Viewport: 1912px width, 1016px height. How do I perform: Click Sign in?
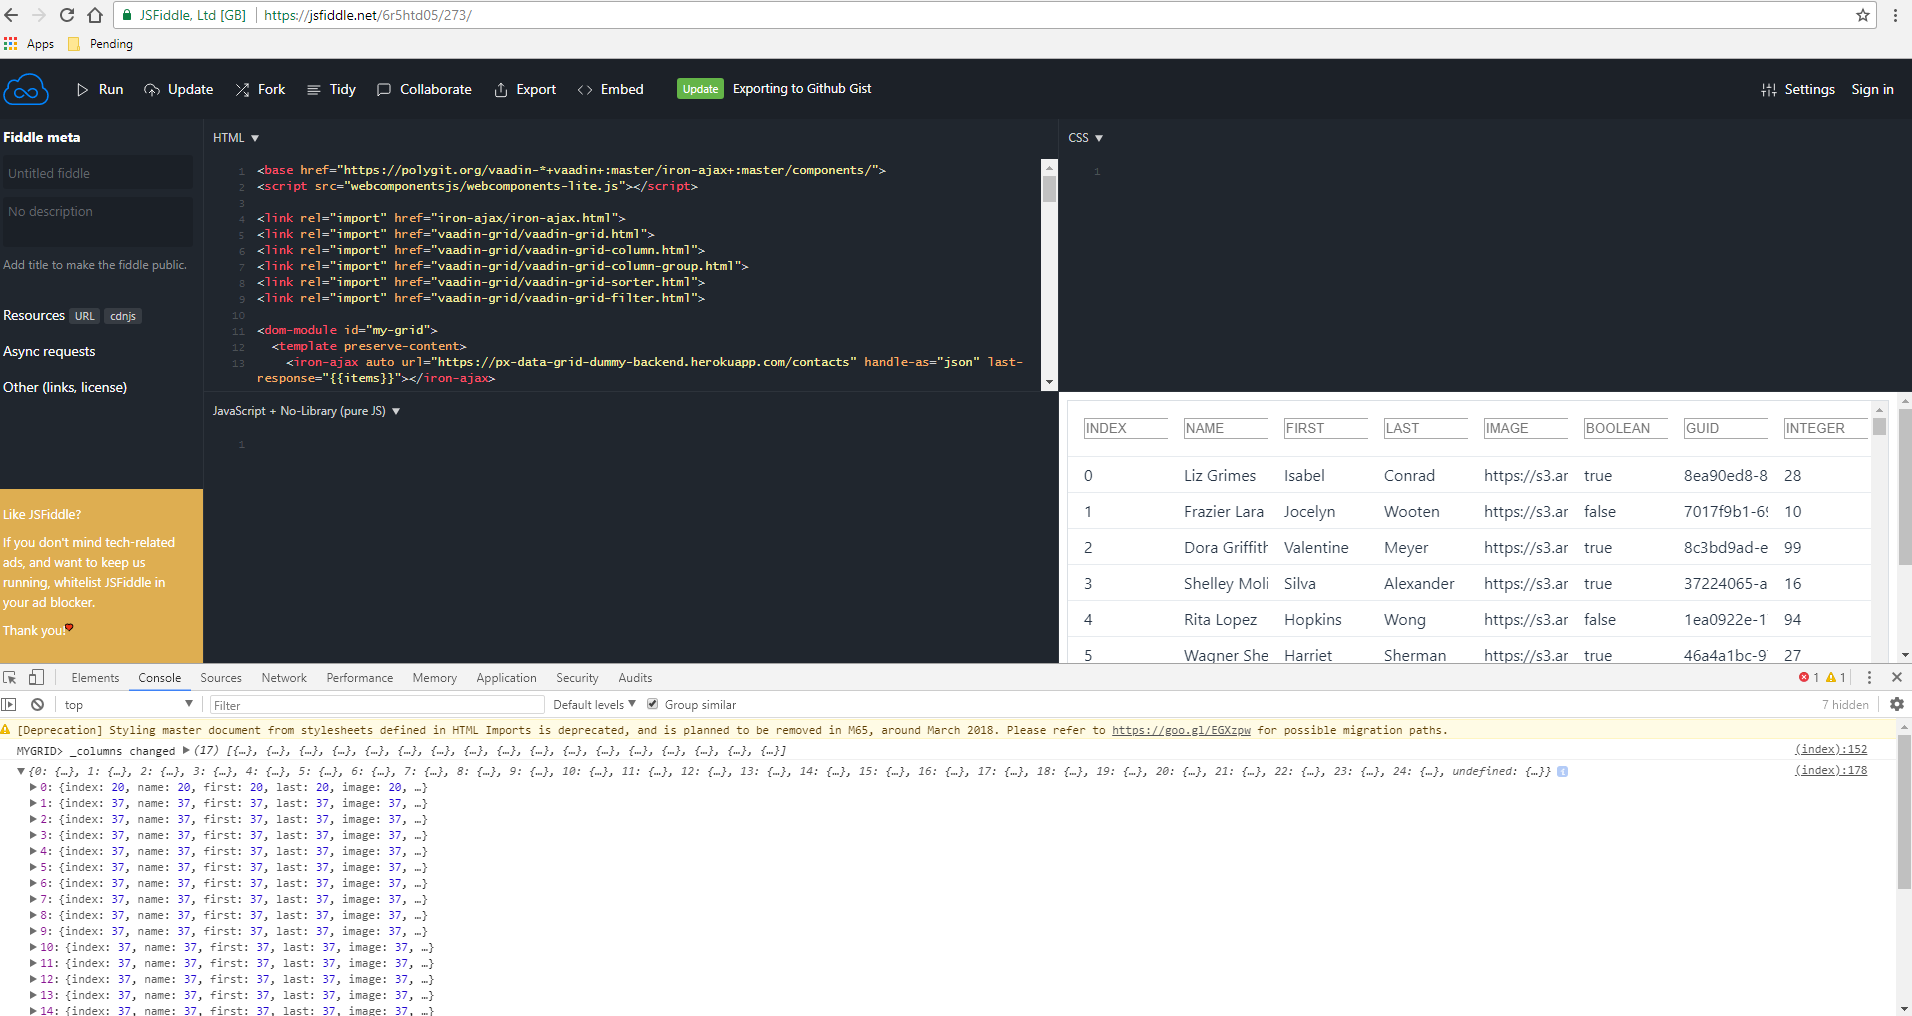pyautogui.click(x=1872, y=89)
